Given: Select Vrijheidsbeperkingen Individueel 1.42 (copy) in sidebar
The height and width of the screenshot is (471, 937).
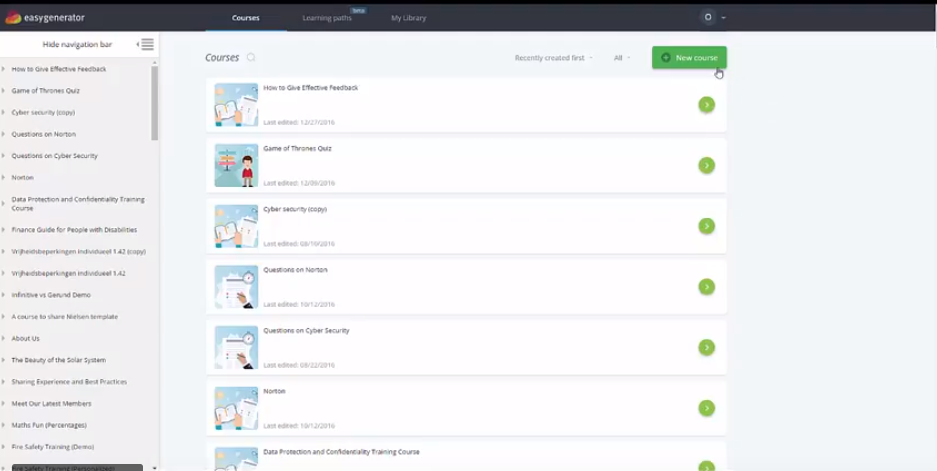Looking at the screenshot, I should [78, 252].
